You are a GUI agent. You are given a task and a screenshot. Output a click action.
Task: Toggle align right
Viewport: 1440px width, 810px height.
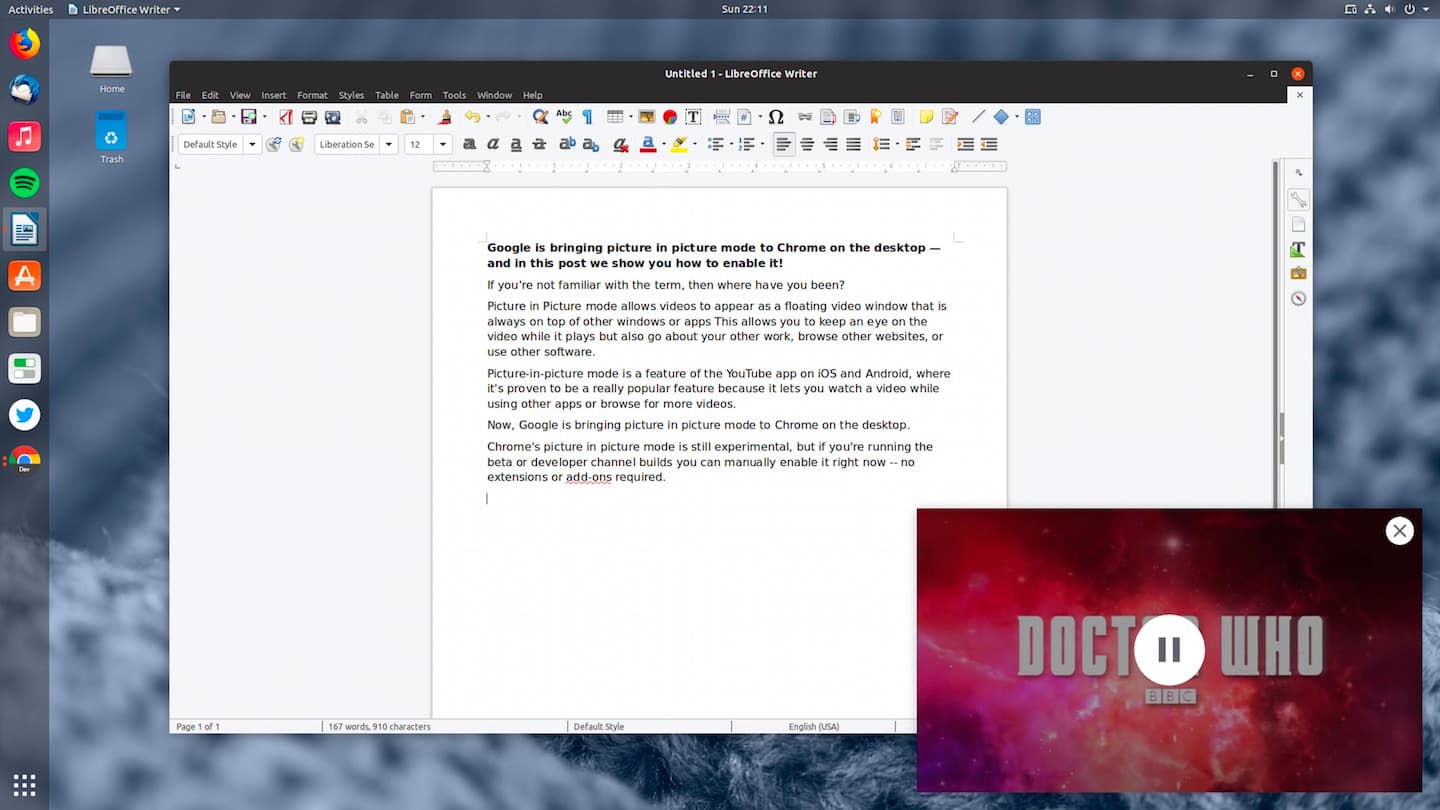tap(830, 144)
